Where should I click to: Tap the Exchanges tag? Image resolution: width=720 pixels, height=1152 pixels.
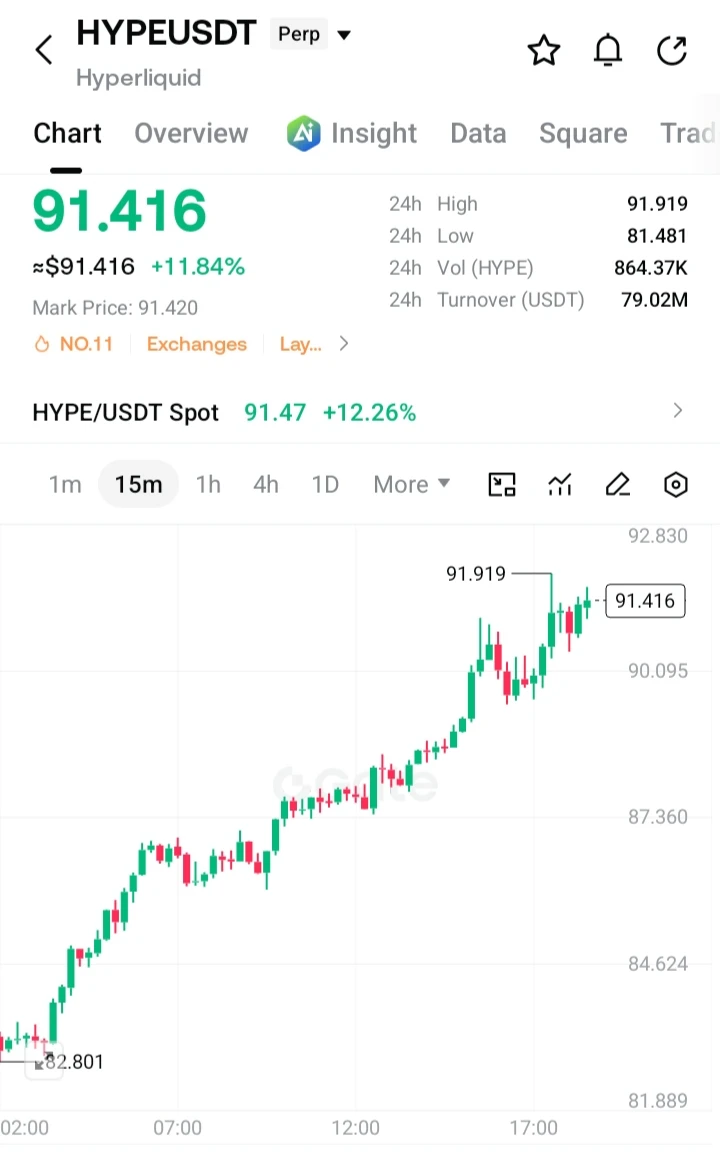tap(196, 344)
